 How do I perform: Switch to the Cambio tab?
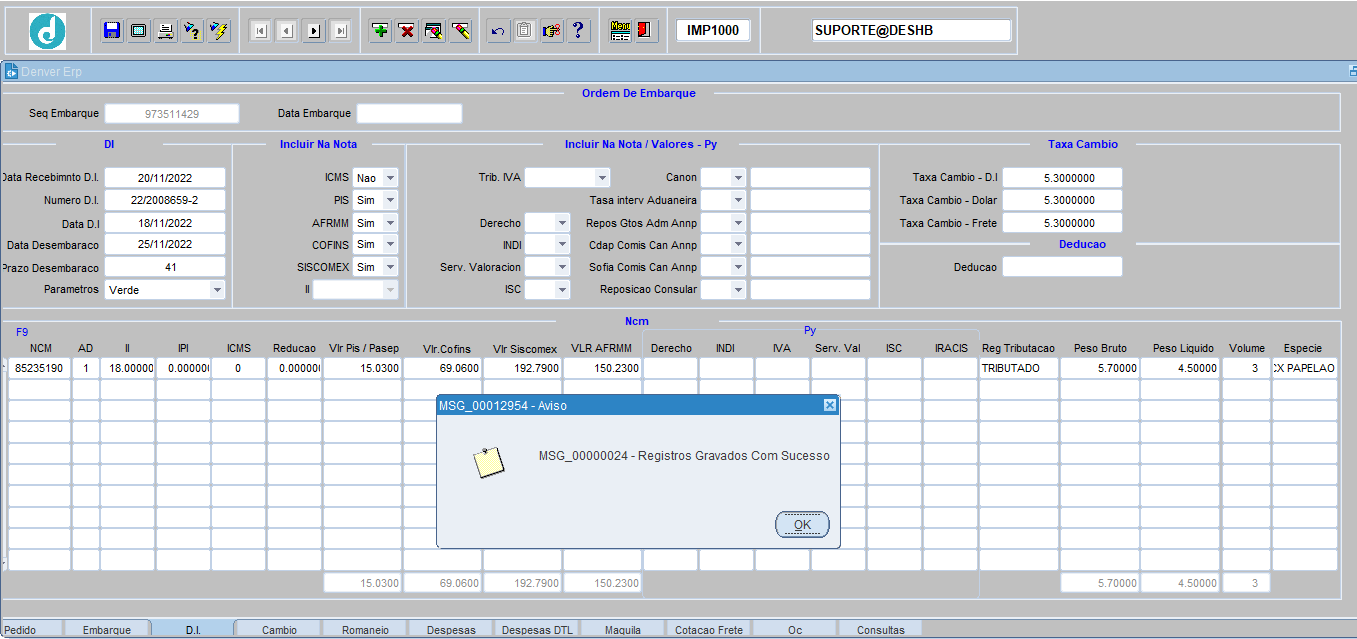click(x=279, y=629)
